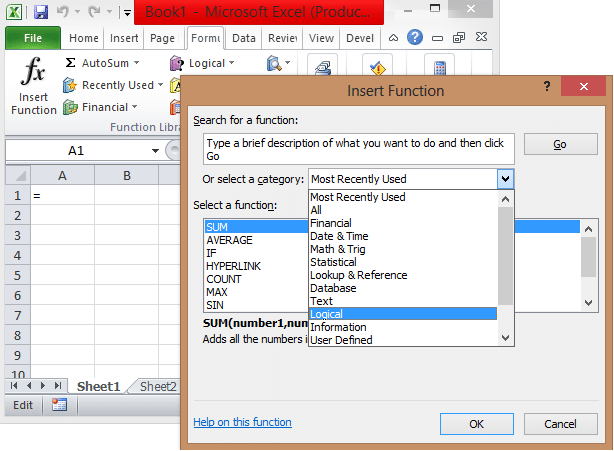614x451 pixels.
Task: Open Customize Quick Access Toolbar dropdown
Action: coord(127,13)
